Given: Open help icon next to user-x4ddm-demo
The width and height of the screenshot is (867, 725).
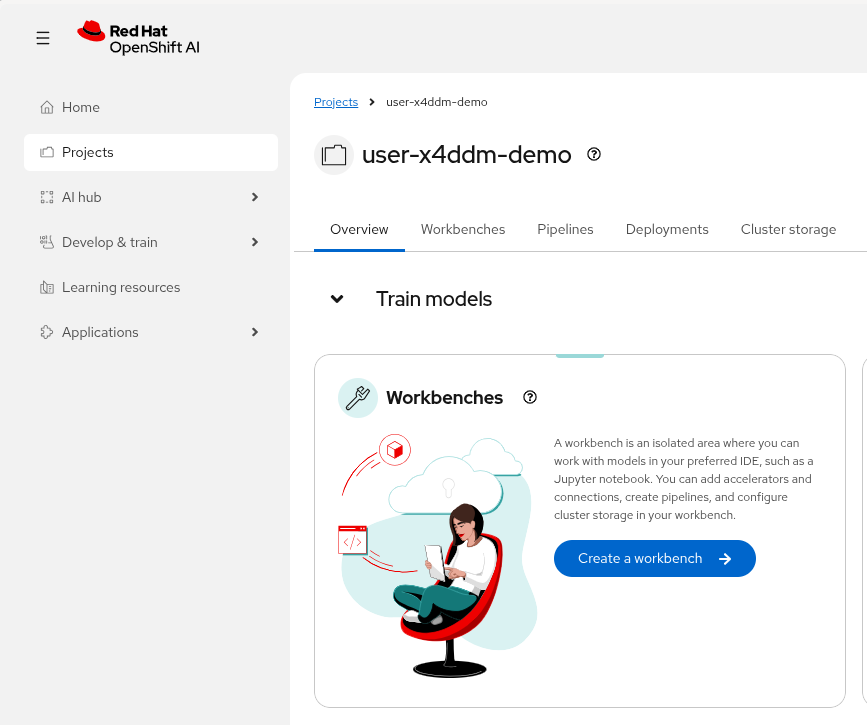Looking at the screenshot, I should [594, 154].
